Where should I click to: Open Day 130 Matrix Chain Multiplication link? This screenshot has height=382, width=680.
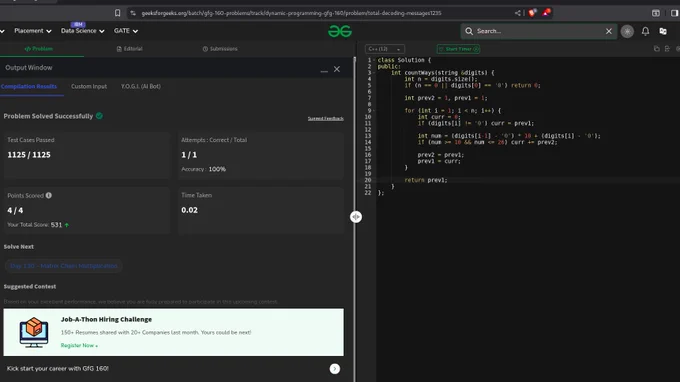coord(64,266)
